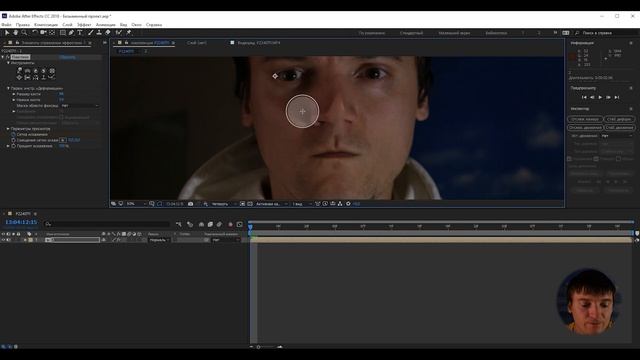The image size is (640, 360).
Task: Choose the Reconstruction tool in Liquify tools
Action: point(52,77)
